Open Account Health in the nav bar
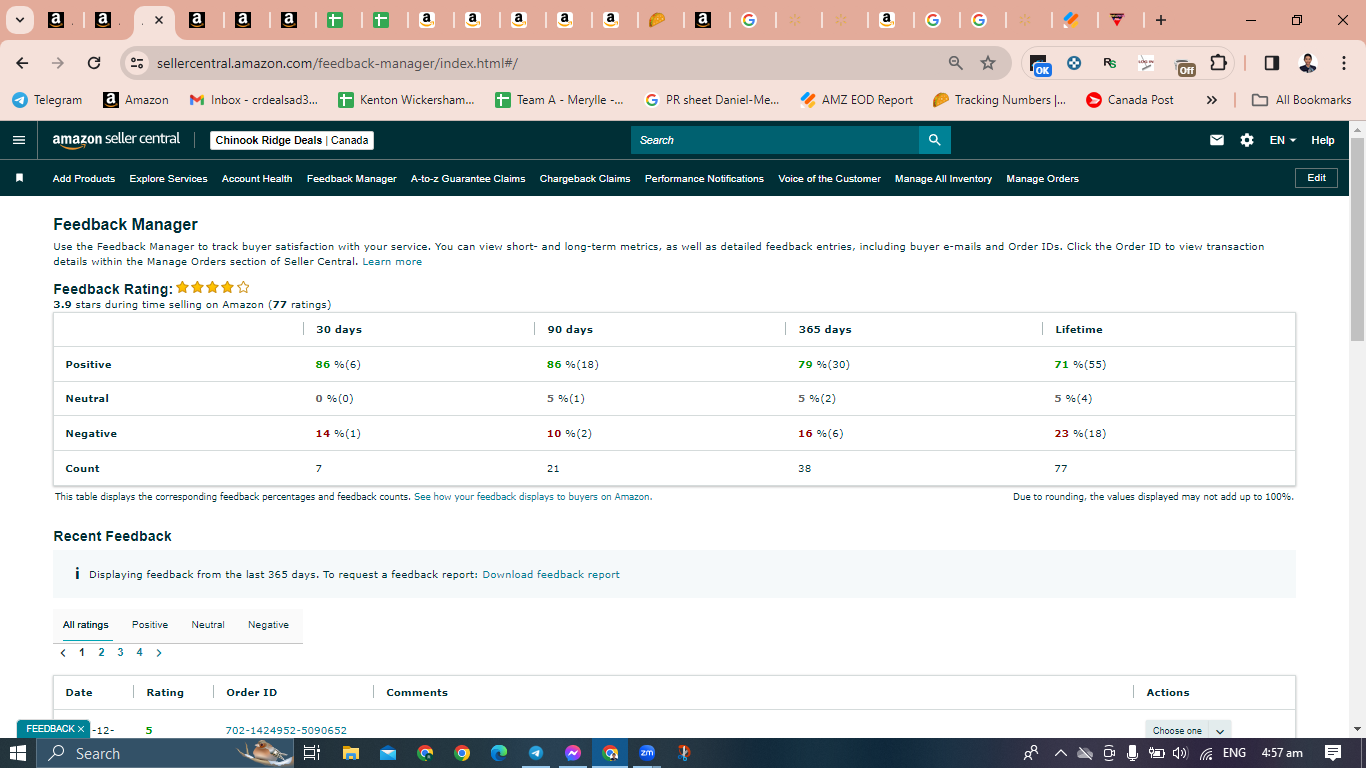Image resolution: width=1366 pixels, height=768 pixels. [257, 179]
